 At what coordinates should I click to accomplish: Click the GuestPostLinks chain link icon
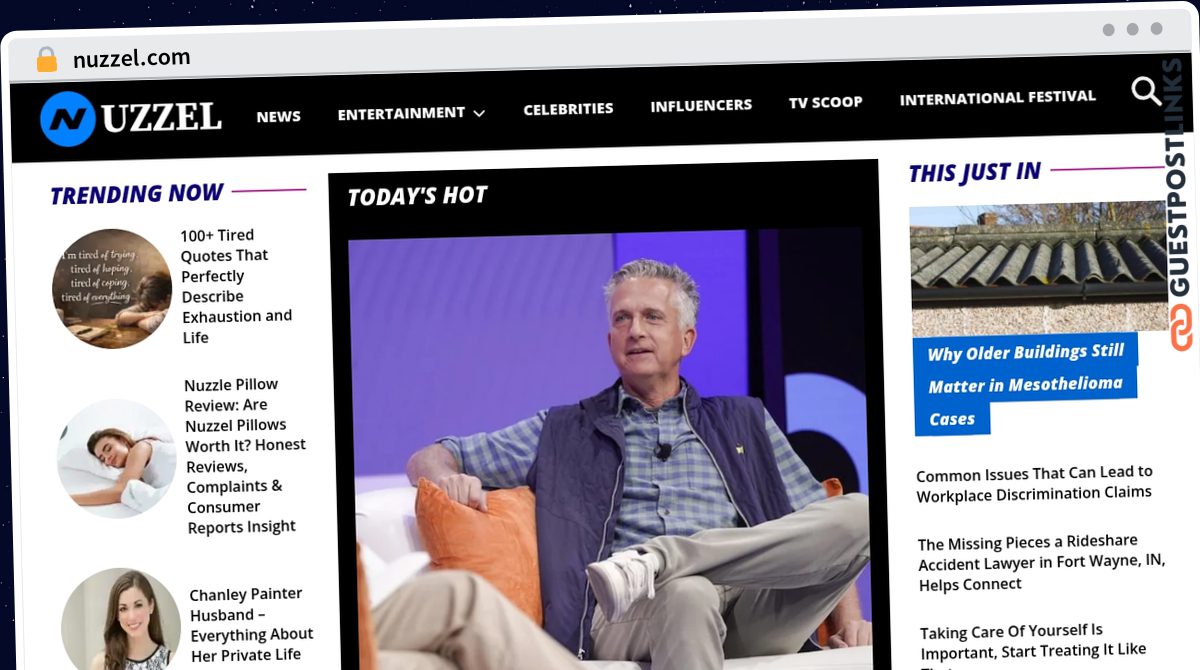[x=1181, y=329]
